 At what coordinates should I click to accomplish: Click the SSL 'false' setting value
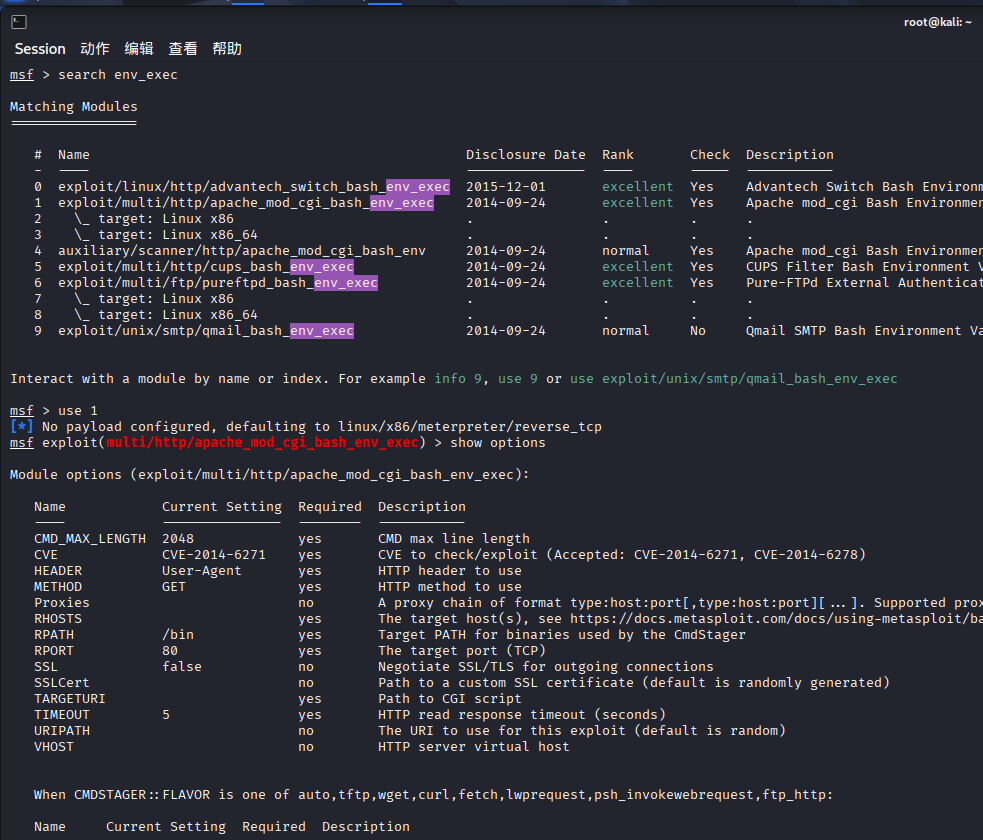(182, 666)
